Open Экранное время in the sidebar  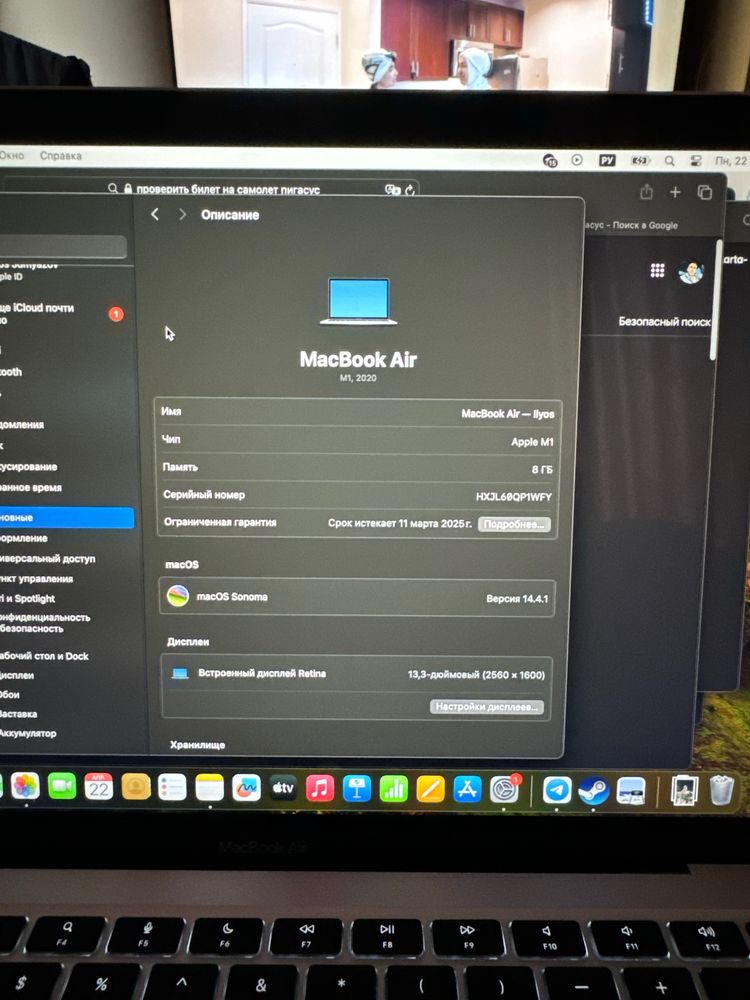coord(31,487)
